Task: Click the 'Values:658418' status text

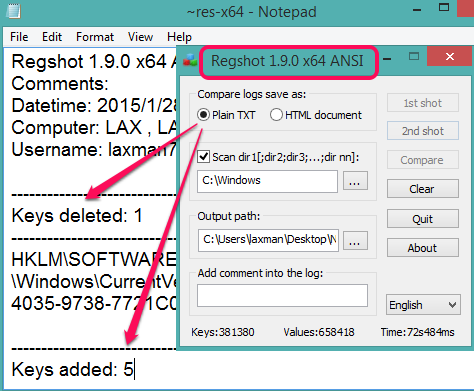Action: click(x=319, y=332)
